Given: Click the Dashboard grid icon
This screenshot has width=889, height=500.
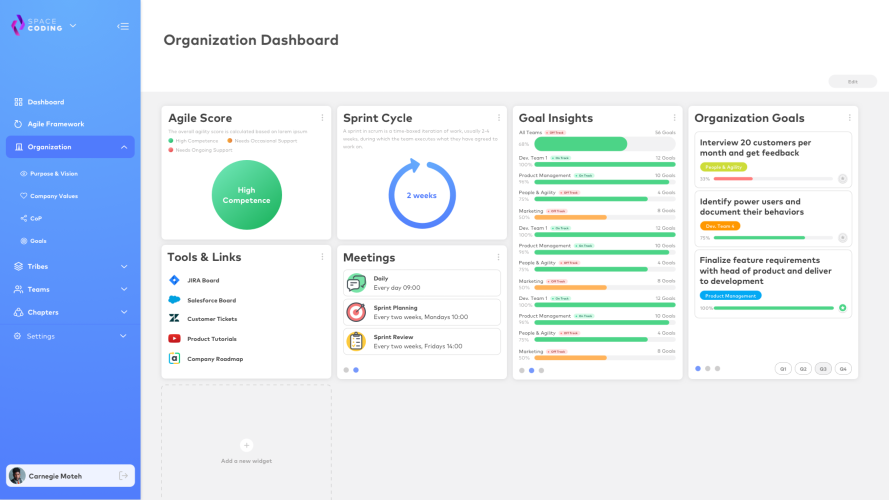Looking at the screenshot, I should click(x=18, y=102).
